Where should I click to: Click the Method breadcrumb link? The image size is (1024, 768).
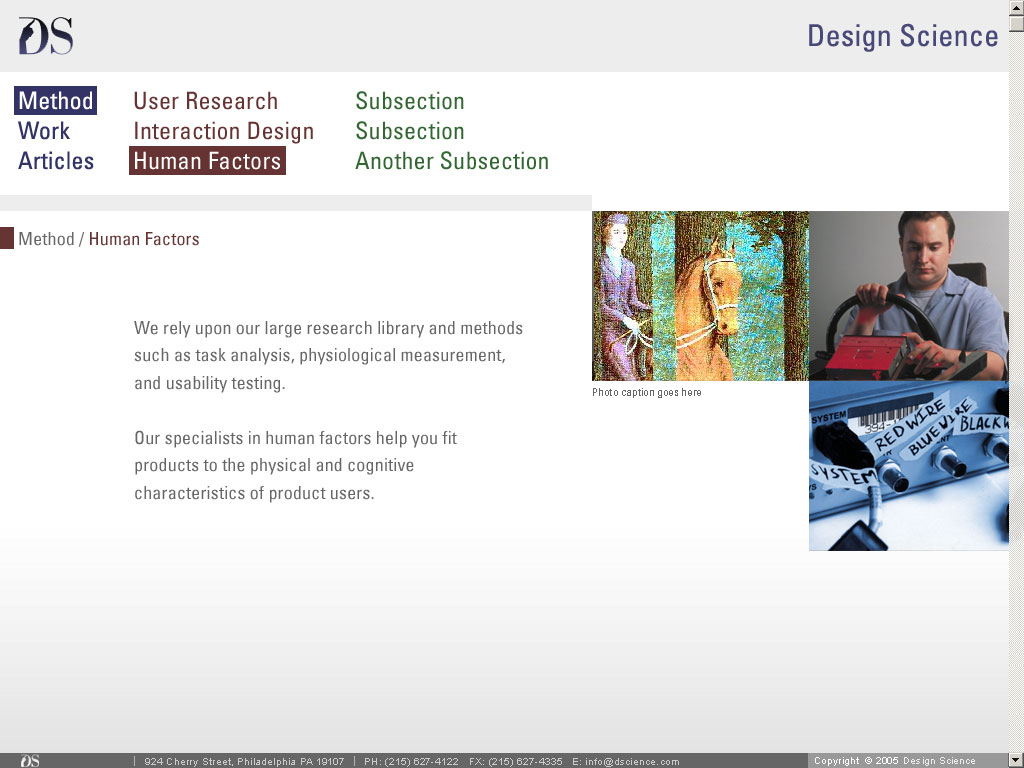(x=46, y=239)
